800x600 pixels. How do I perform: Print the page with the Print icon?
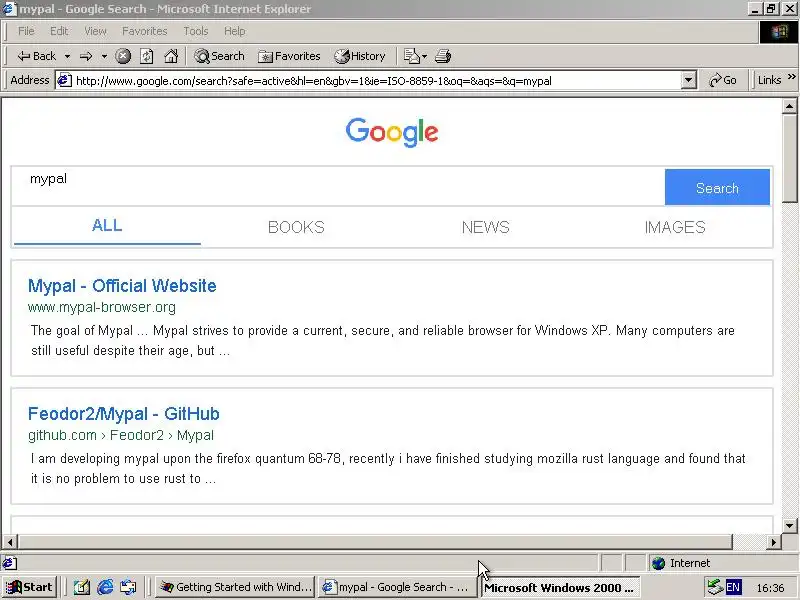tap(443, 56)
